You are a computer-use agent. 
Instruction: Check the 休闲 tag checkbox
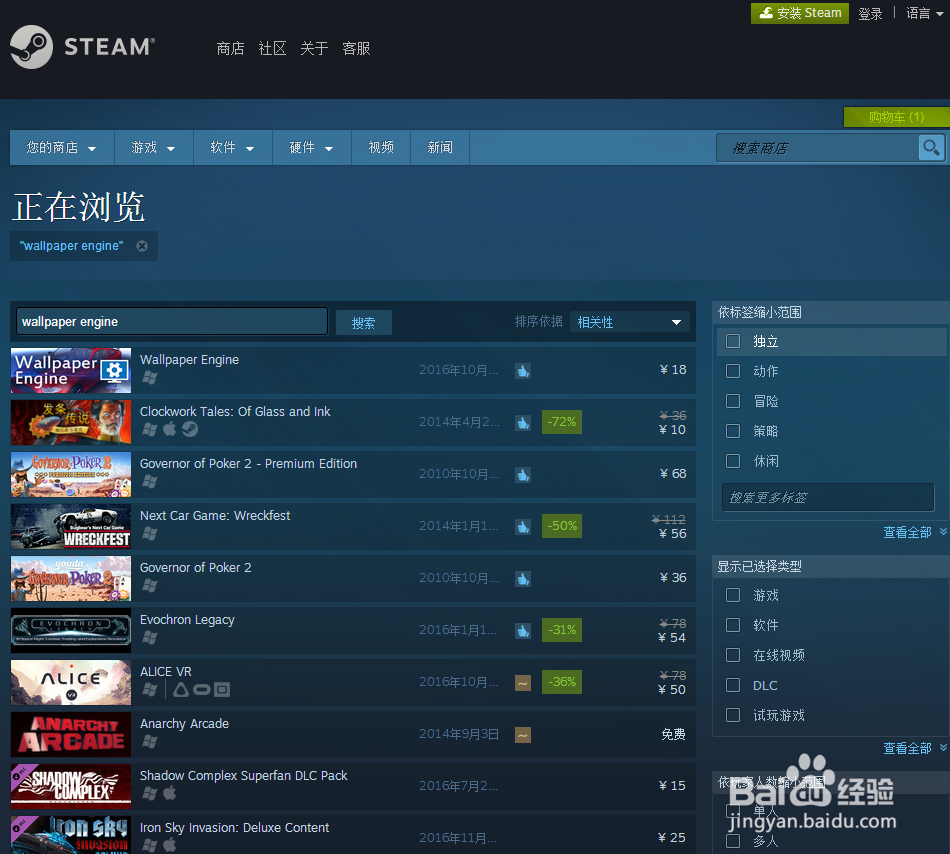pyautogui.click(x=733, y=461)
